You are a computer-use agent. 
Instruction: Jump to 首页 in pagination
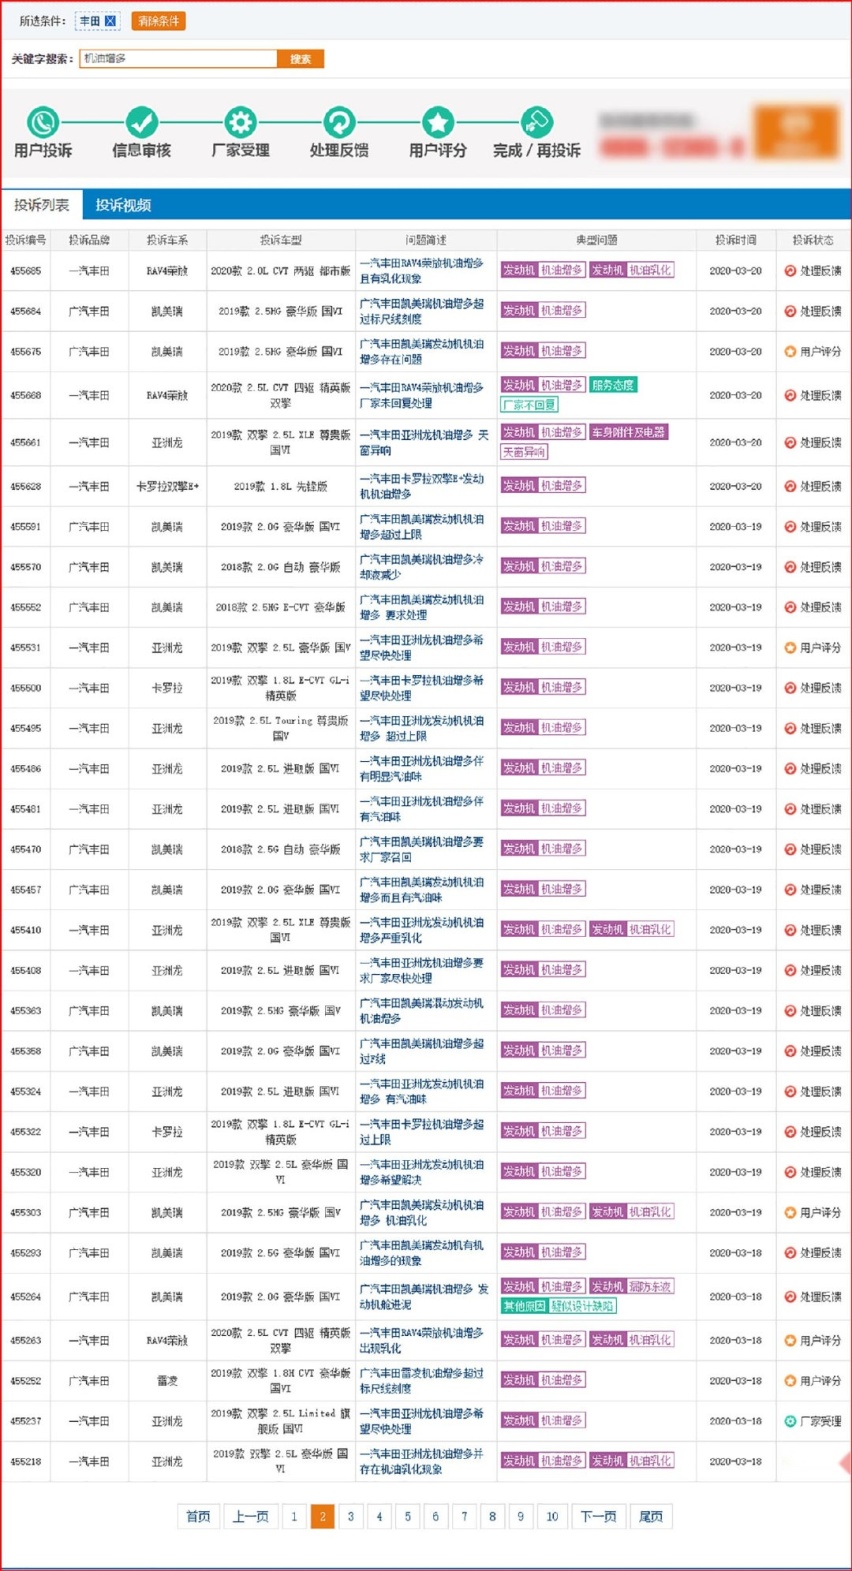click(x=198, y=1516)
